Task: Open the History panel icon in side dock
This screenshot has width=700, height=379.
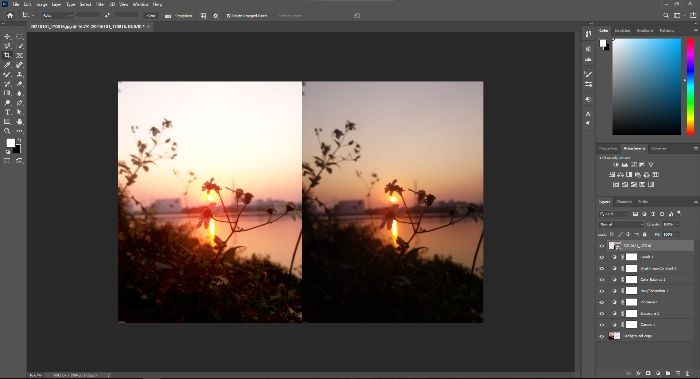Action: tap(588, 34)
